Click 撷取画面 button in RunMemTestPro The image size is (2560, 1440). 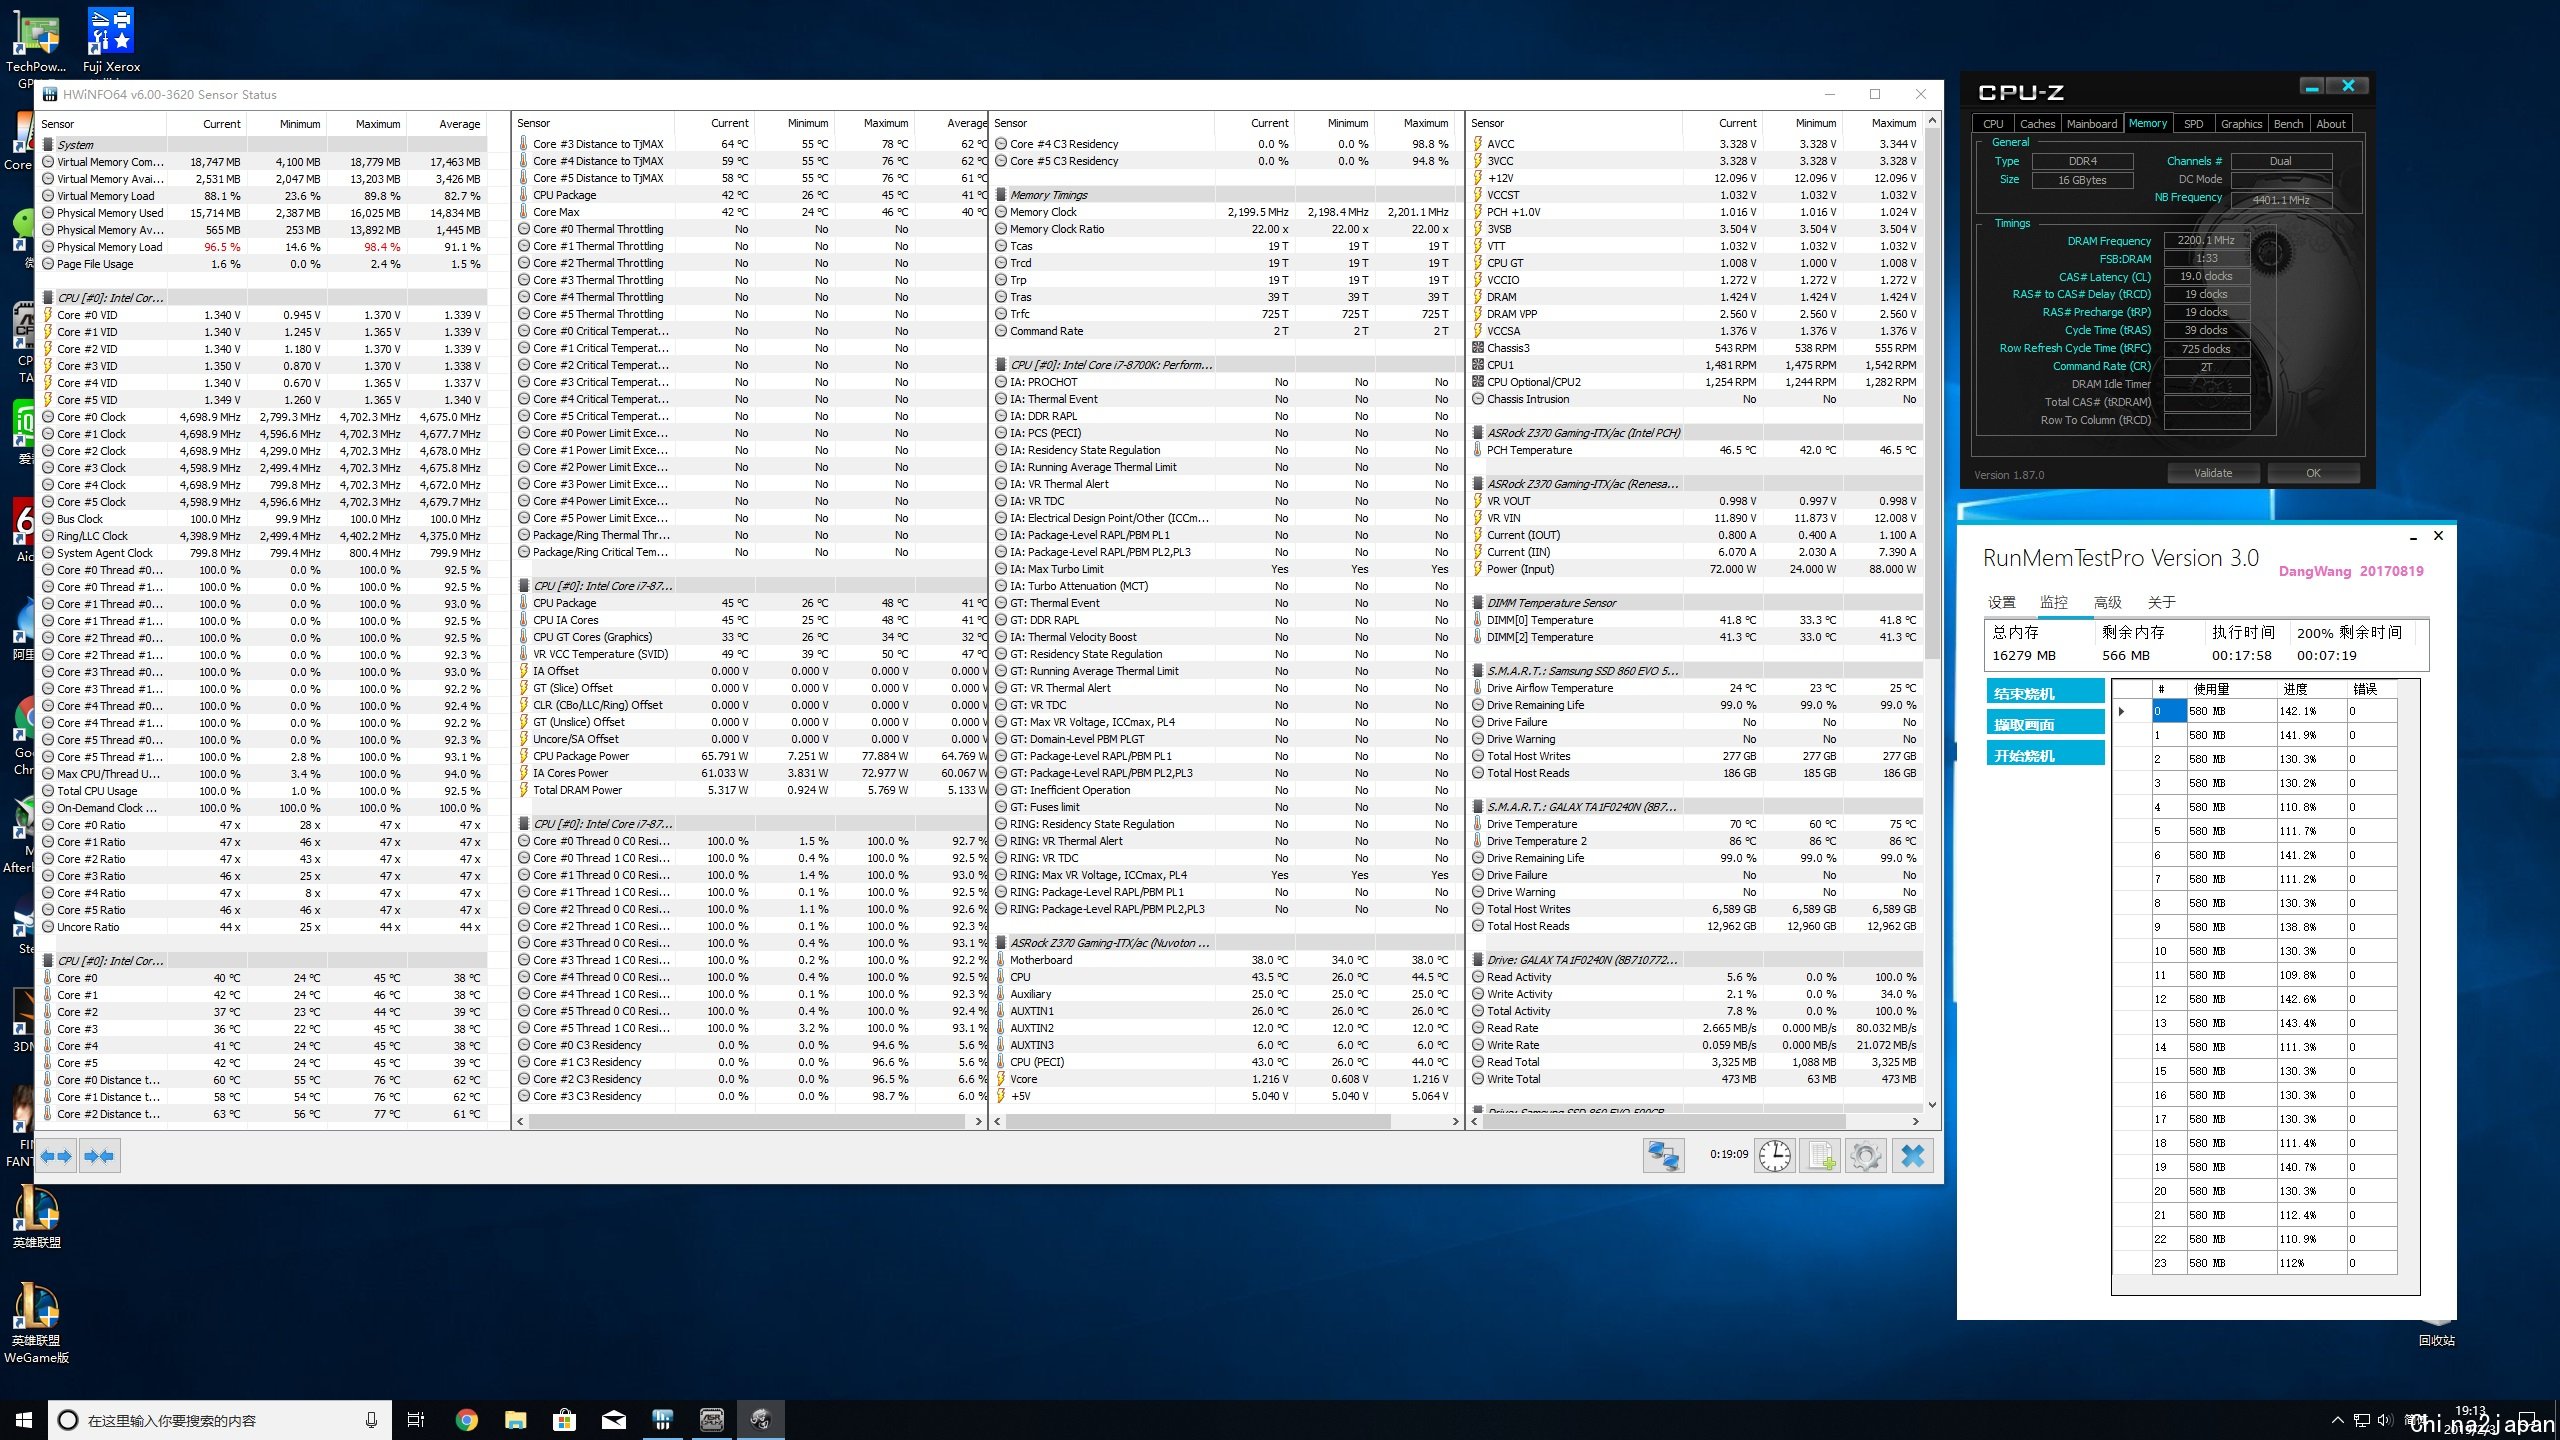click(x=2045, y=724)
